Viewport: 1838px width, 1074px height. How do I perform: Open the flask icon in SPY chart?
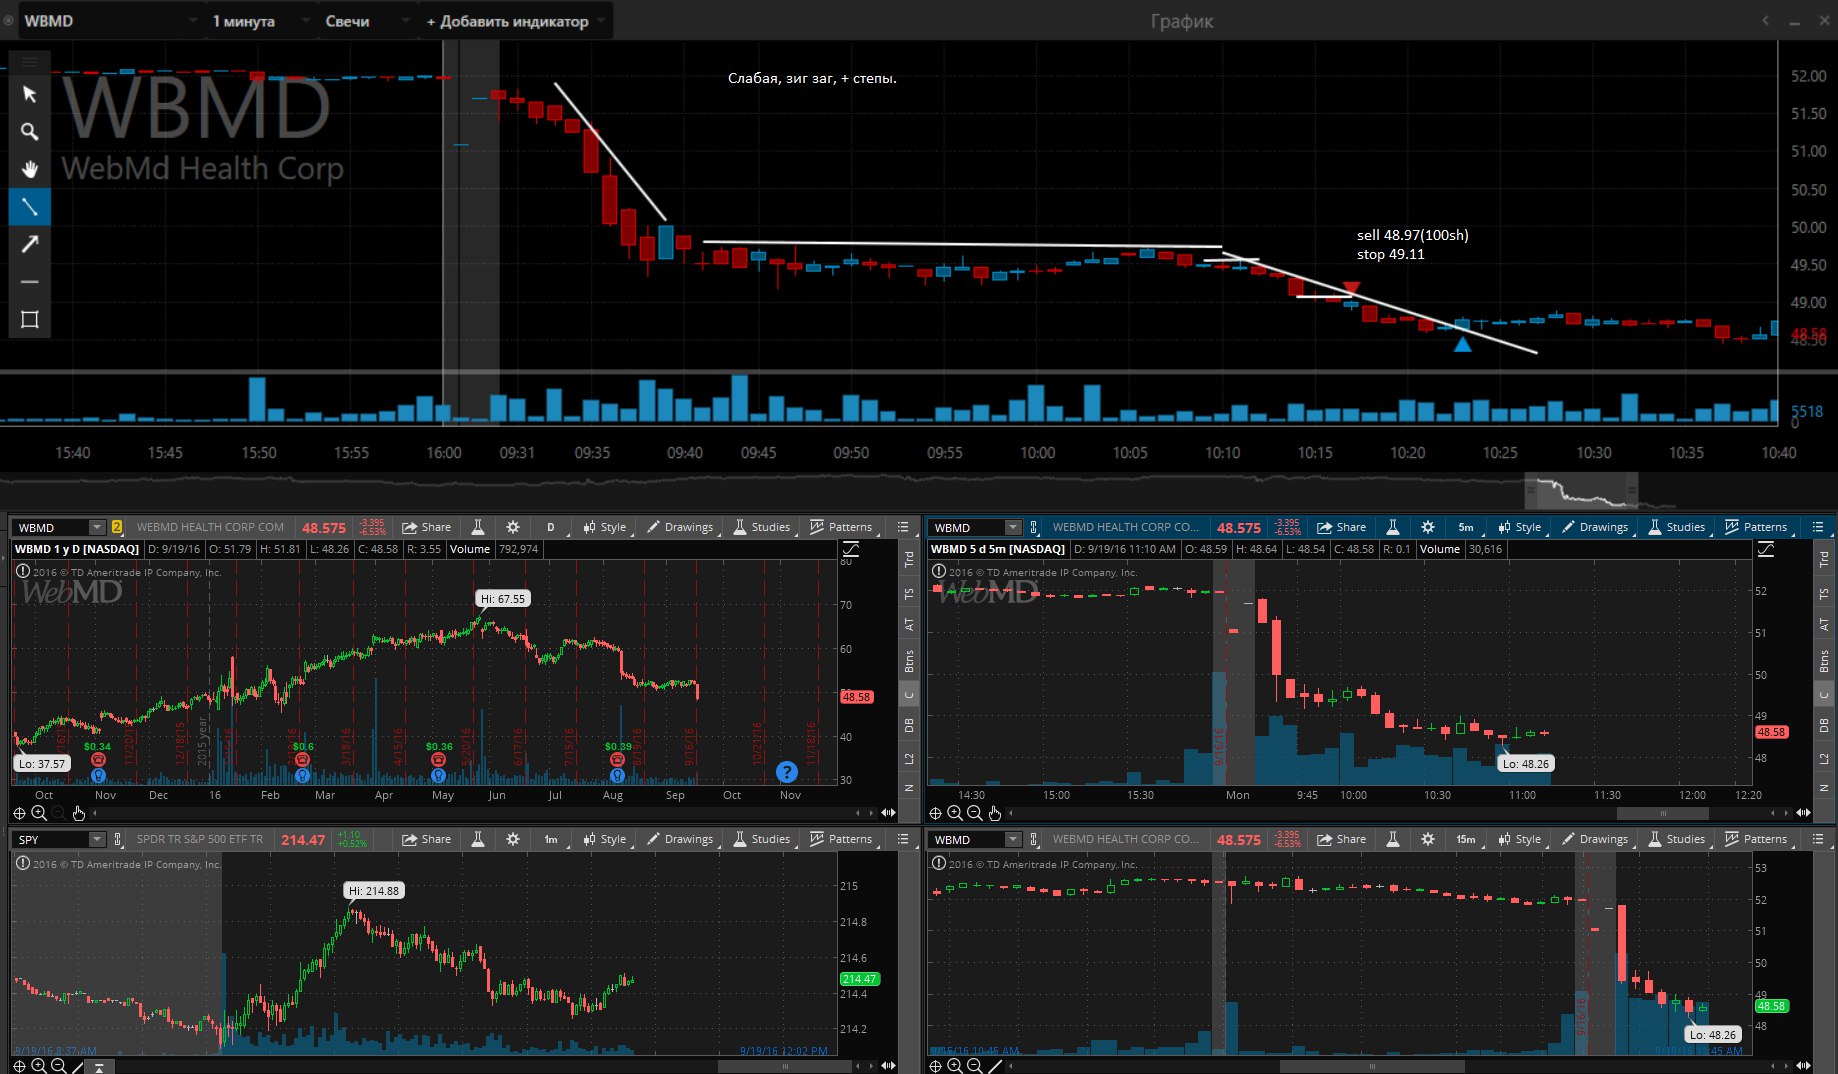478,839
